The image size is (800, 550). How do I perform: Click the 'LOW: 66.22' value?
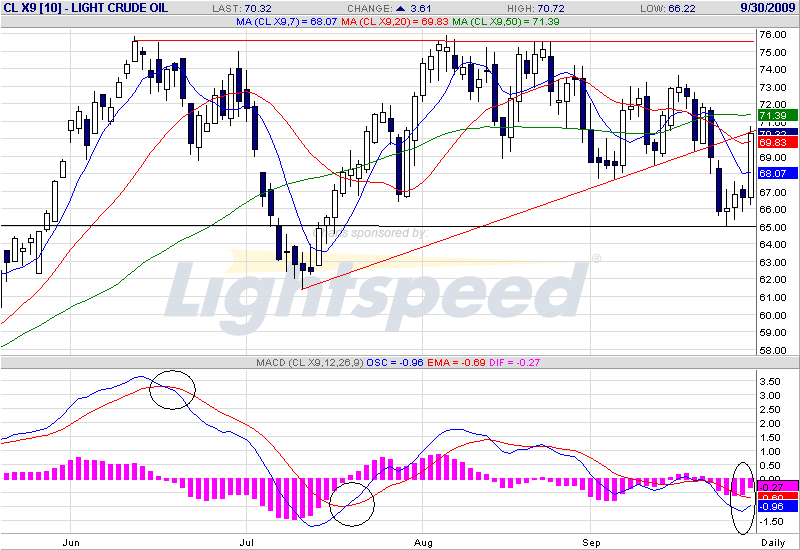tap(667, 9)
